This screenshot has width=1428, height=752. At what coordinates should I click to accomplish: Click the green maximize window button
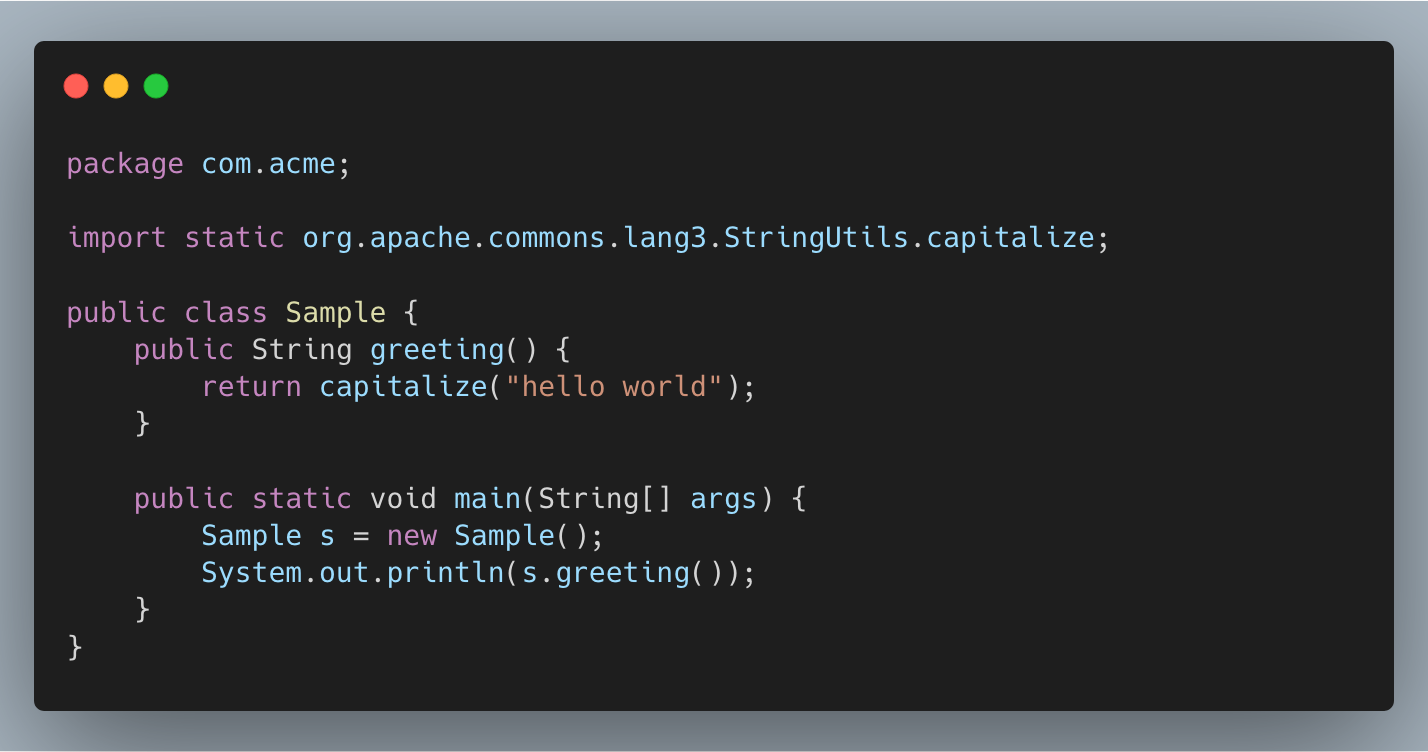156,87
